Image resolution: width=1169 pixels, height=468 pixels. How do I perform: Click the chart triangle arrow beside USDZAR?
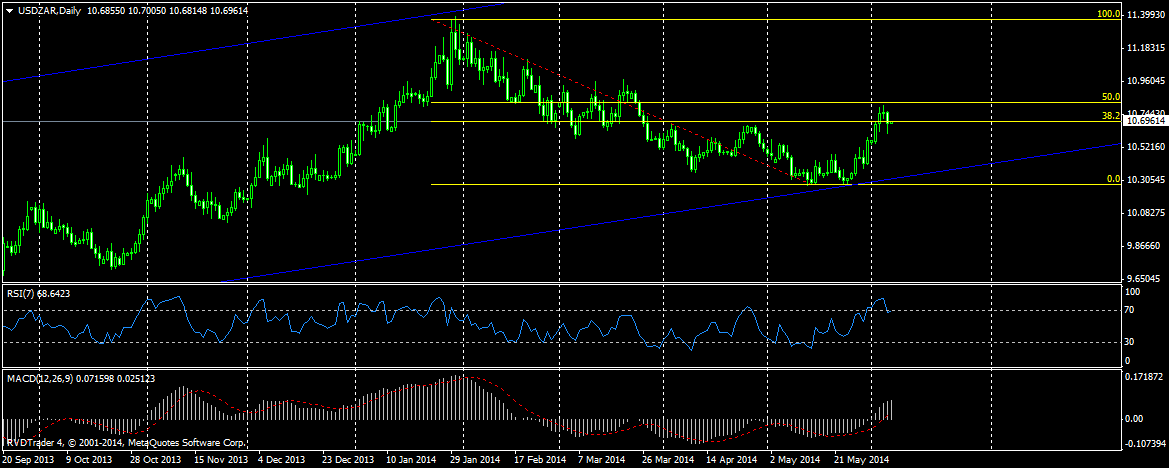pyautogui.click(x=8, y=10)
